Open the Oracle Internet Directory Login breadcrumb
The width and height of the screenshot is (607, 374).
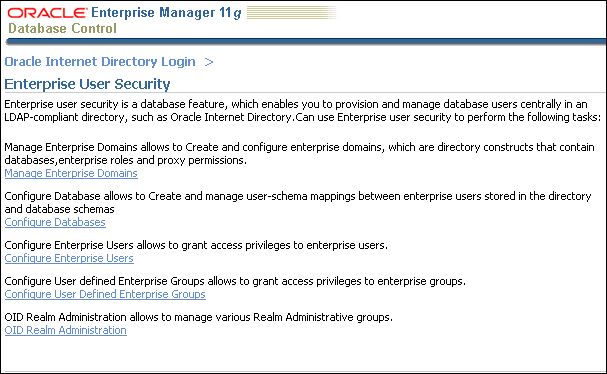tap(100, 62)
